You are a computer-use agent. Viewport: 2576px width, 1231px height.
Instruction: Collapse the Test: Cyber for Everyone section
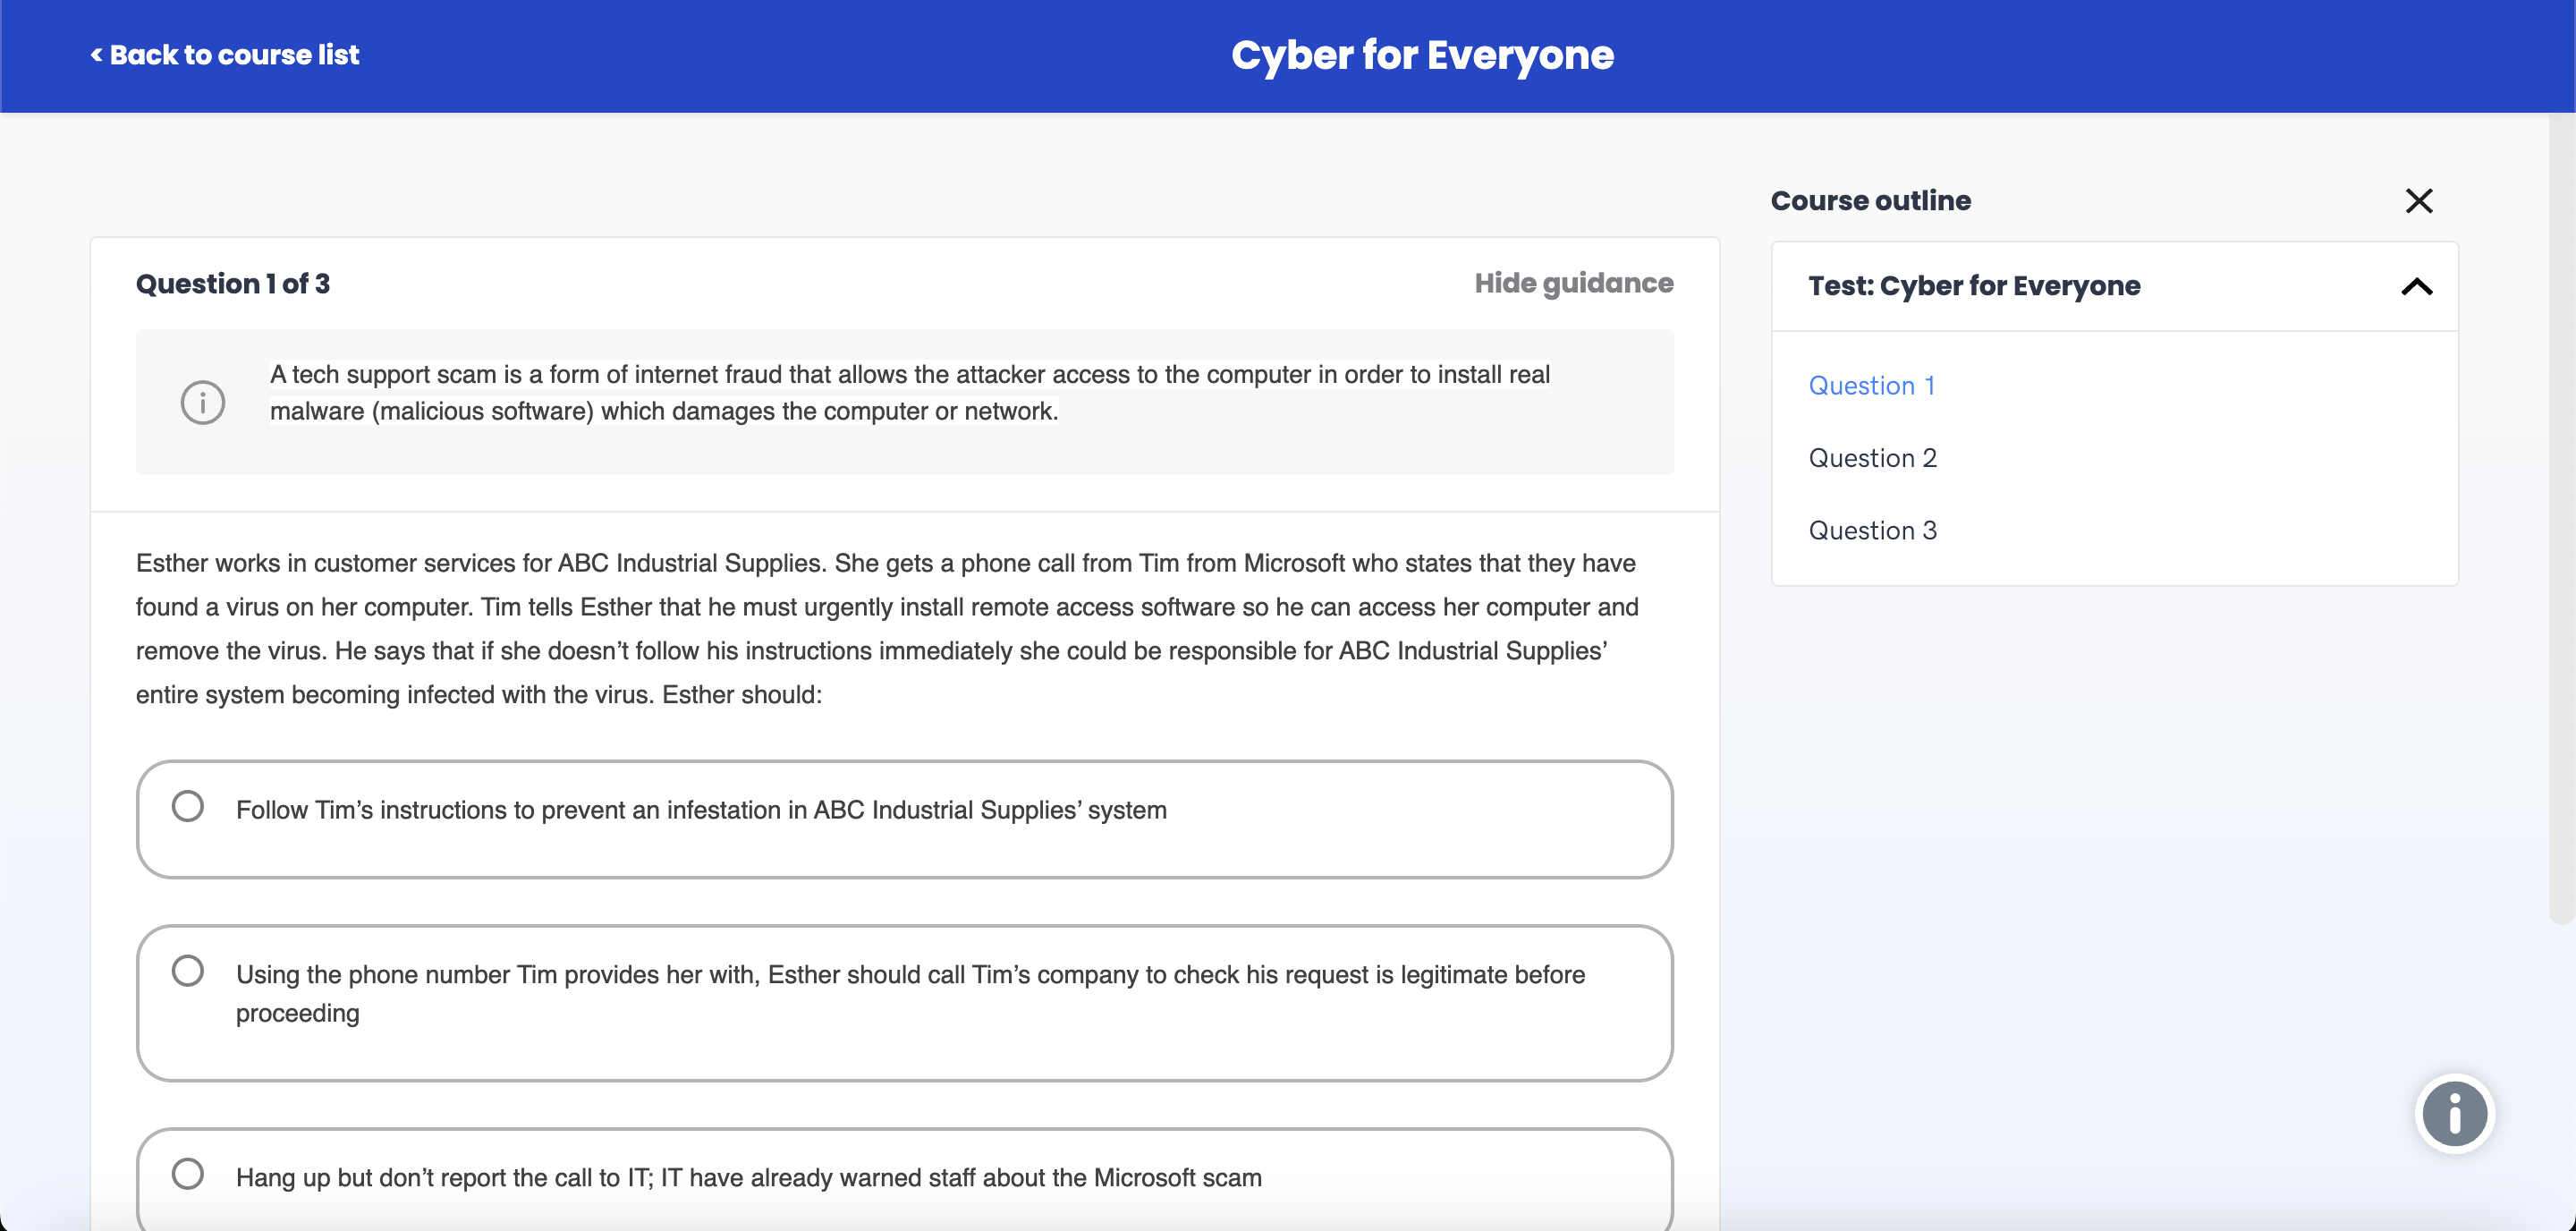[2416, 287]
